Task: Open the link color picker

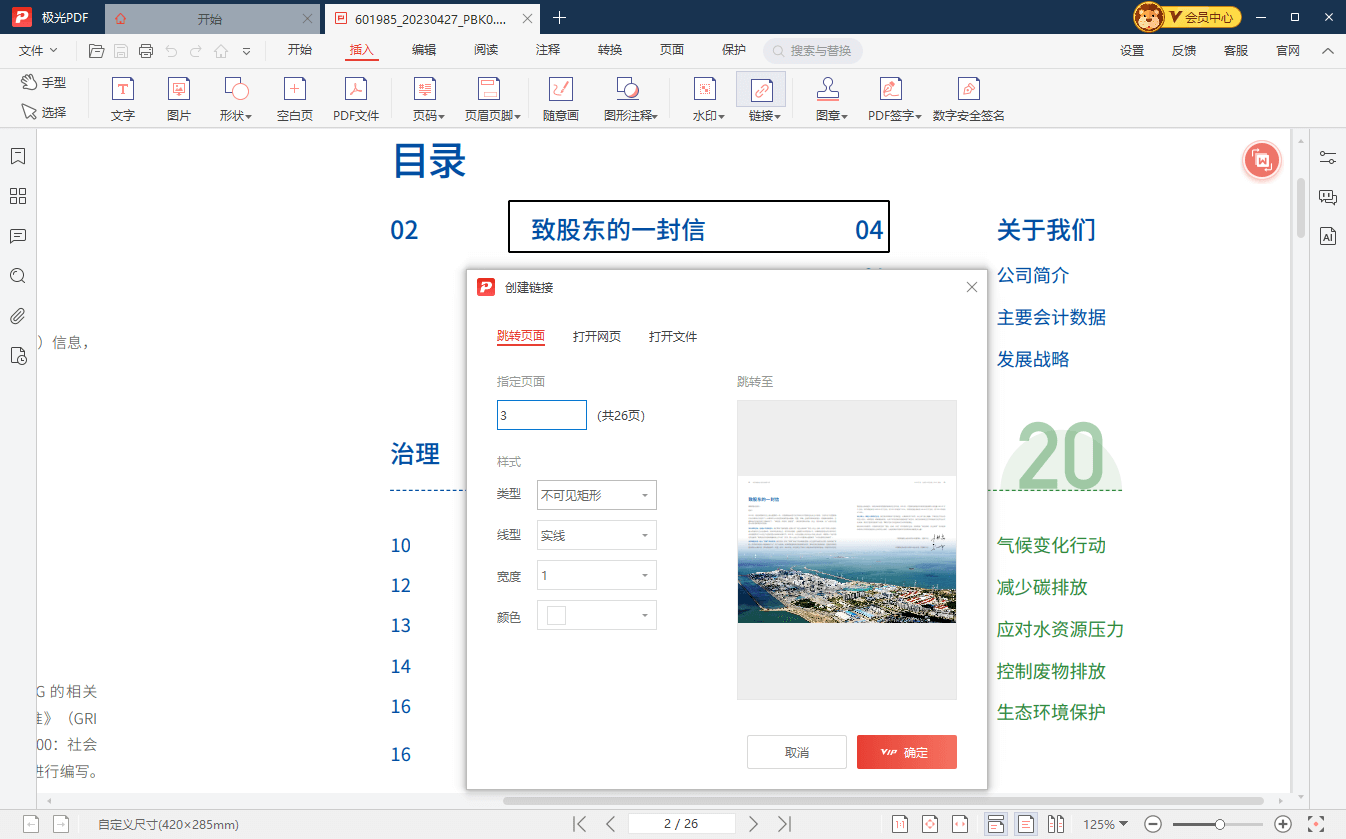Action: 597,615
